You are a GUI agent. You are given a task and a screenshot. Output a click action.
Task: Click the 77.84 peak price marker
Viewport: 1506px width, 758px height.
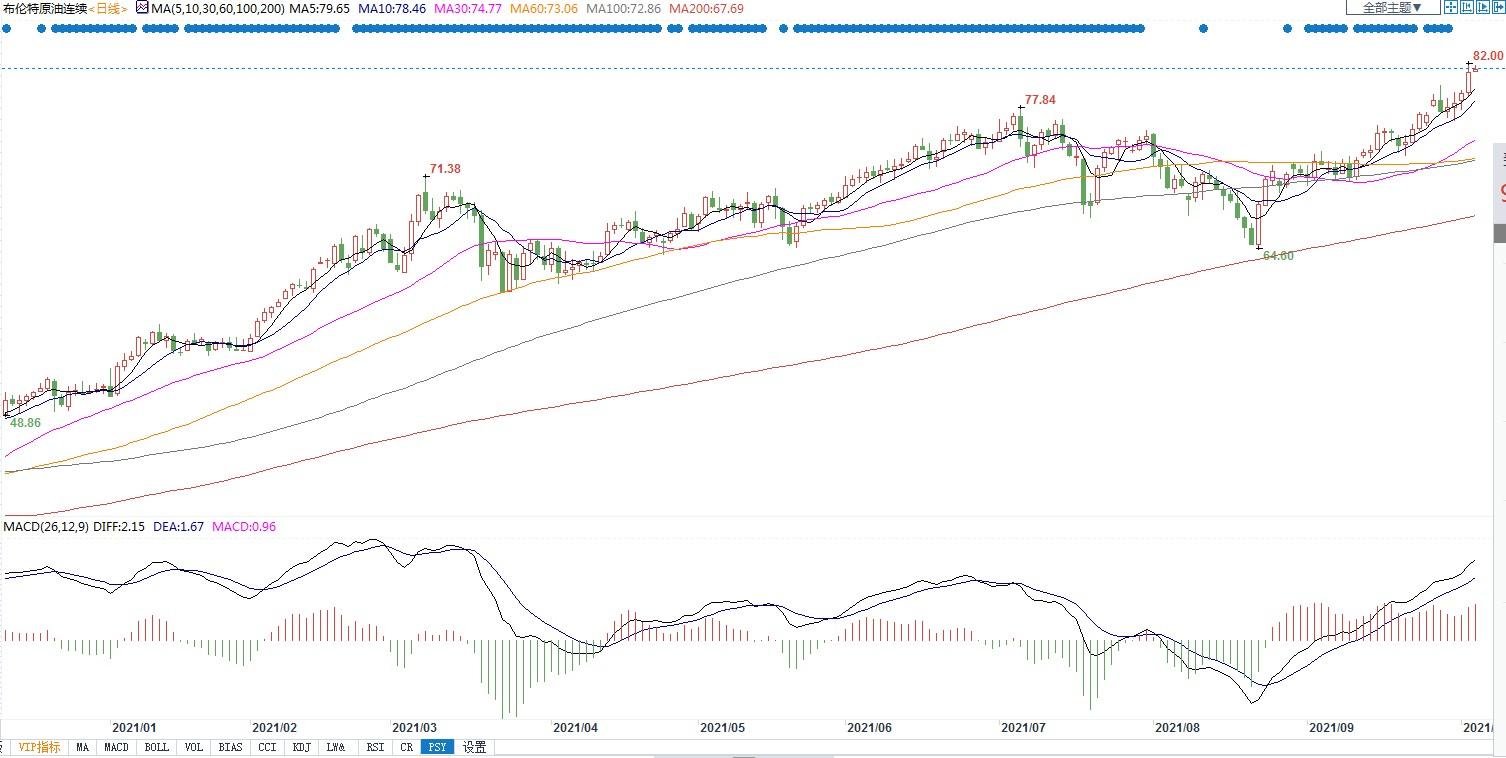point(1039,100)
